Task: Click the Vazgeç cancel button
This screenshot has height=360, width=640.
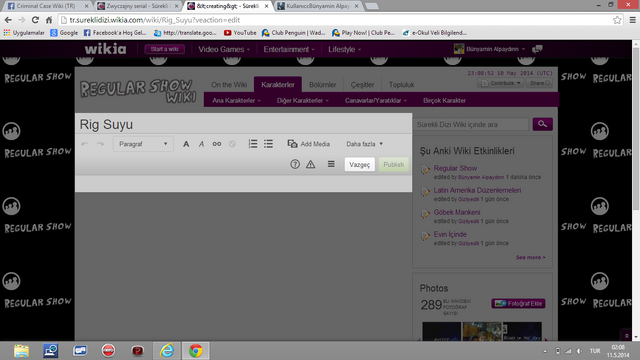Action: (360, 164)
